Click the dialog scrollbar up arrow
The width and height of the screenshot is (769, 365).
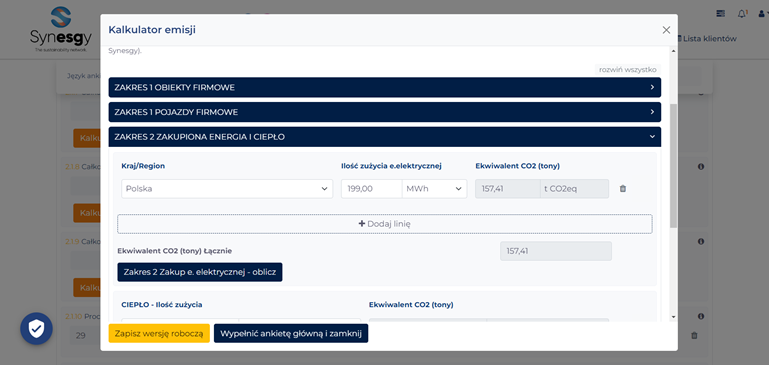(673, 51)
